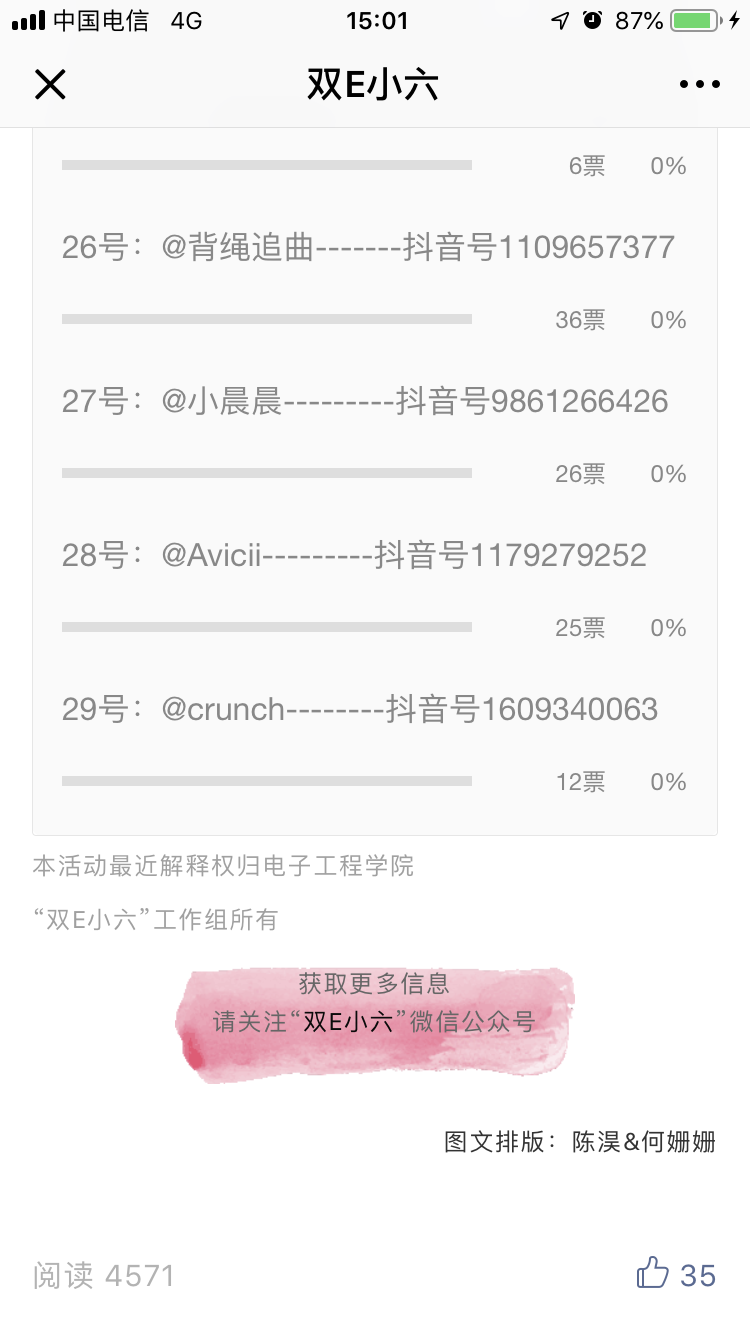Tap the 双E小六 page title
Image resolution: width=750 pixels, height=1334 pixels.
click(x=373, y=86)
